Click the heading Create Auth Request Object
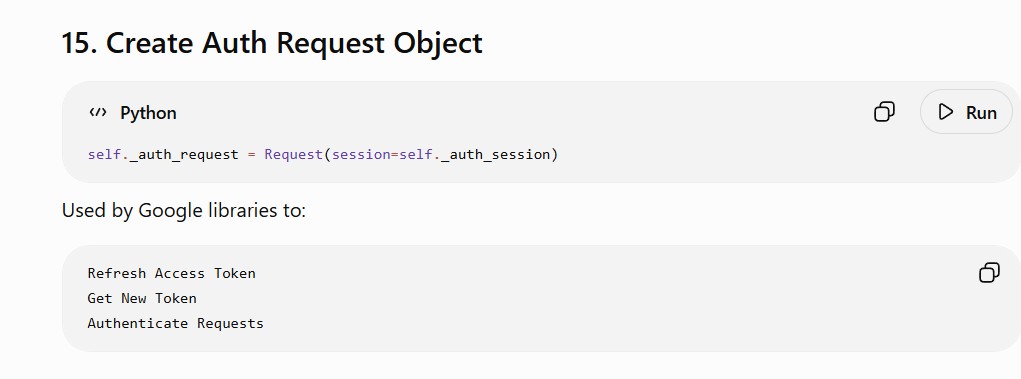Screen dimensions: 1021x379 click(294, 43)
